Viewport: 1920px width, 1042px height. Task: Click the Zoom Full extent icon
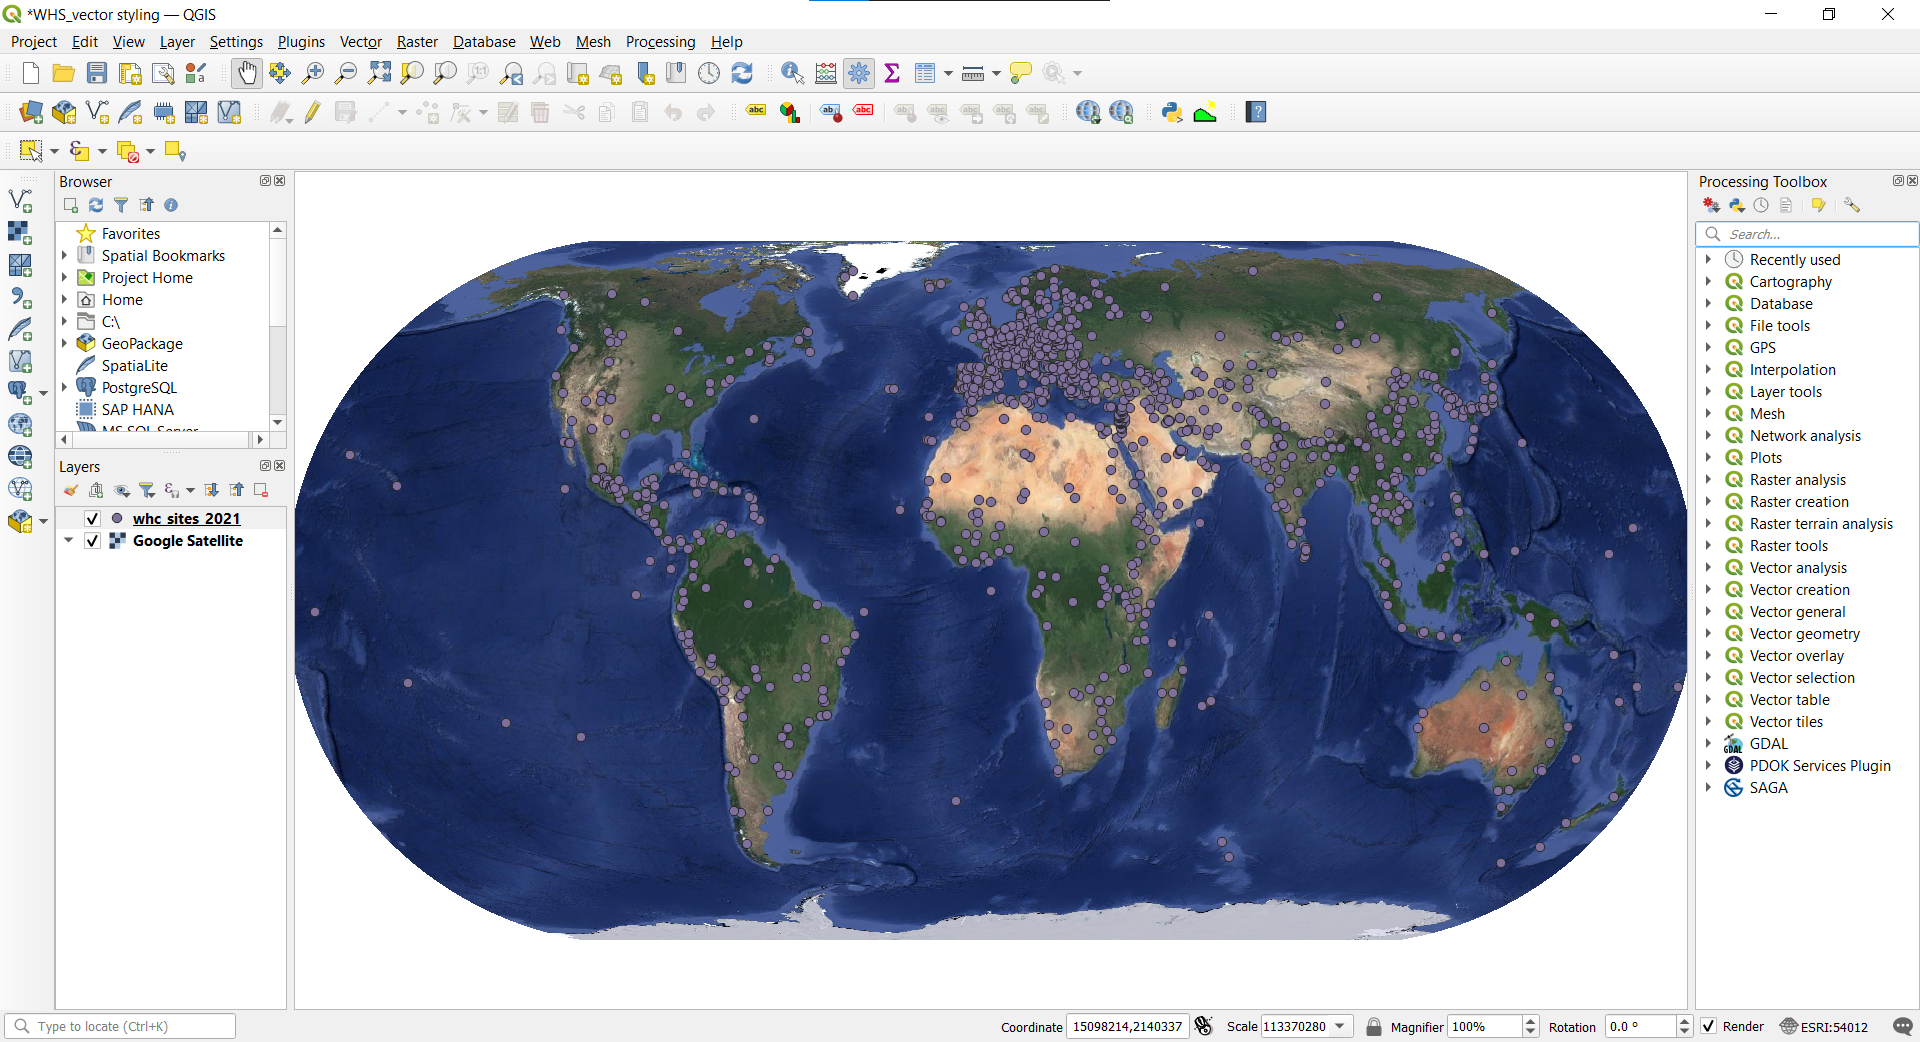(x=379, y=73)
